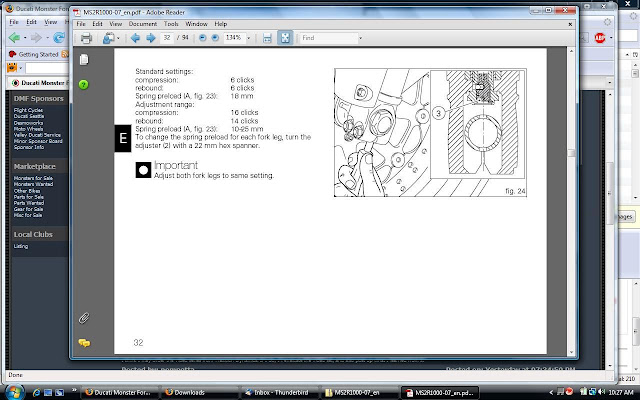Toggle the fit page view button
Screen dimensions: 640x400
pos(283,38)
